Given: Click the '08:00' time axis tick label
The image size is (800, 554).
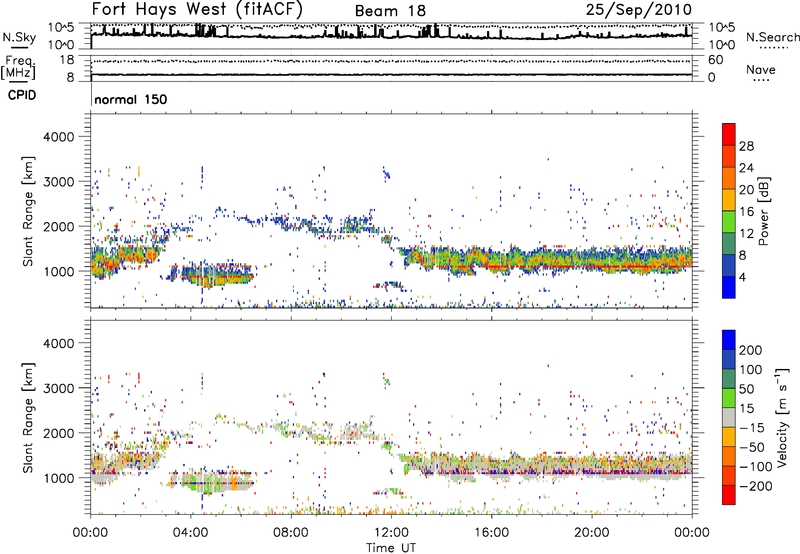Looking at the screenshot, I should pyautogui.click(x=291, y=533).
